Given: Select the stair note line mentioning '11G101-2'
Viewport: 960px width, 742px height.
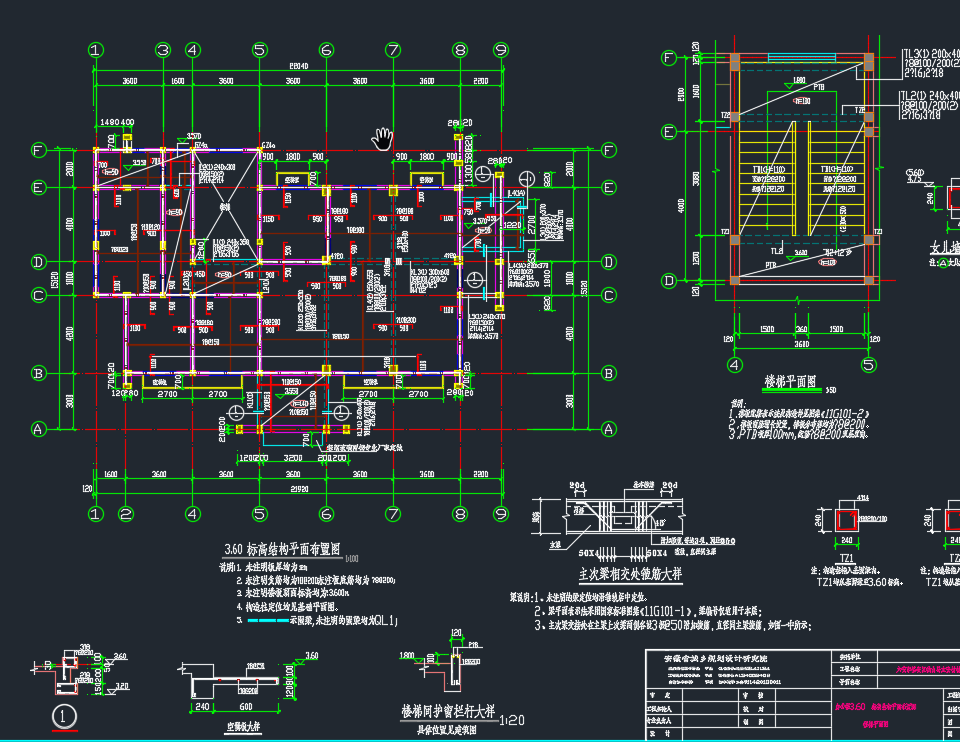Looking at the screenshot, I should [798, 414].
